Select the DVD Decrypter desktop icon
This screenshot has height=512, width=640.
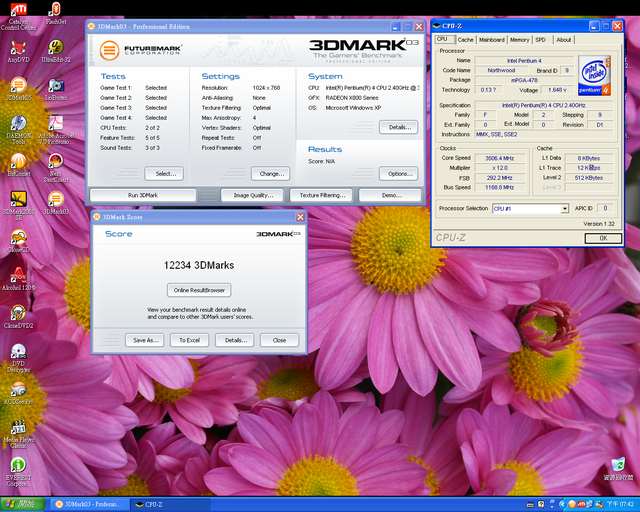click(18, 358)
